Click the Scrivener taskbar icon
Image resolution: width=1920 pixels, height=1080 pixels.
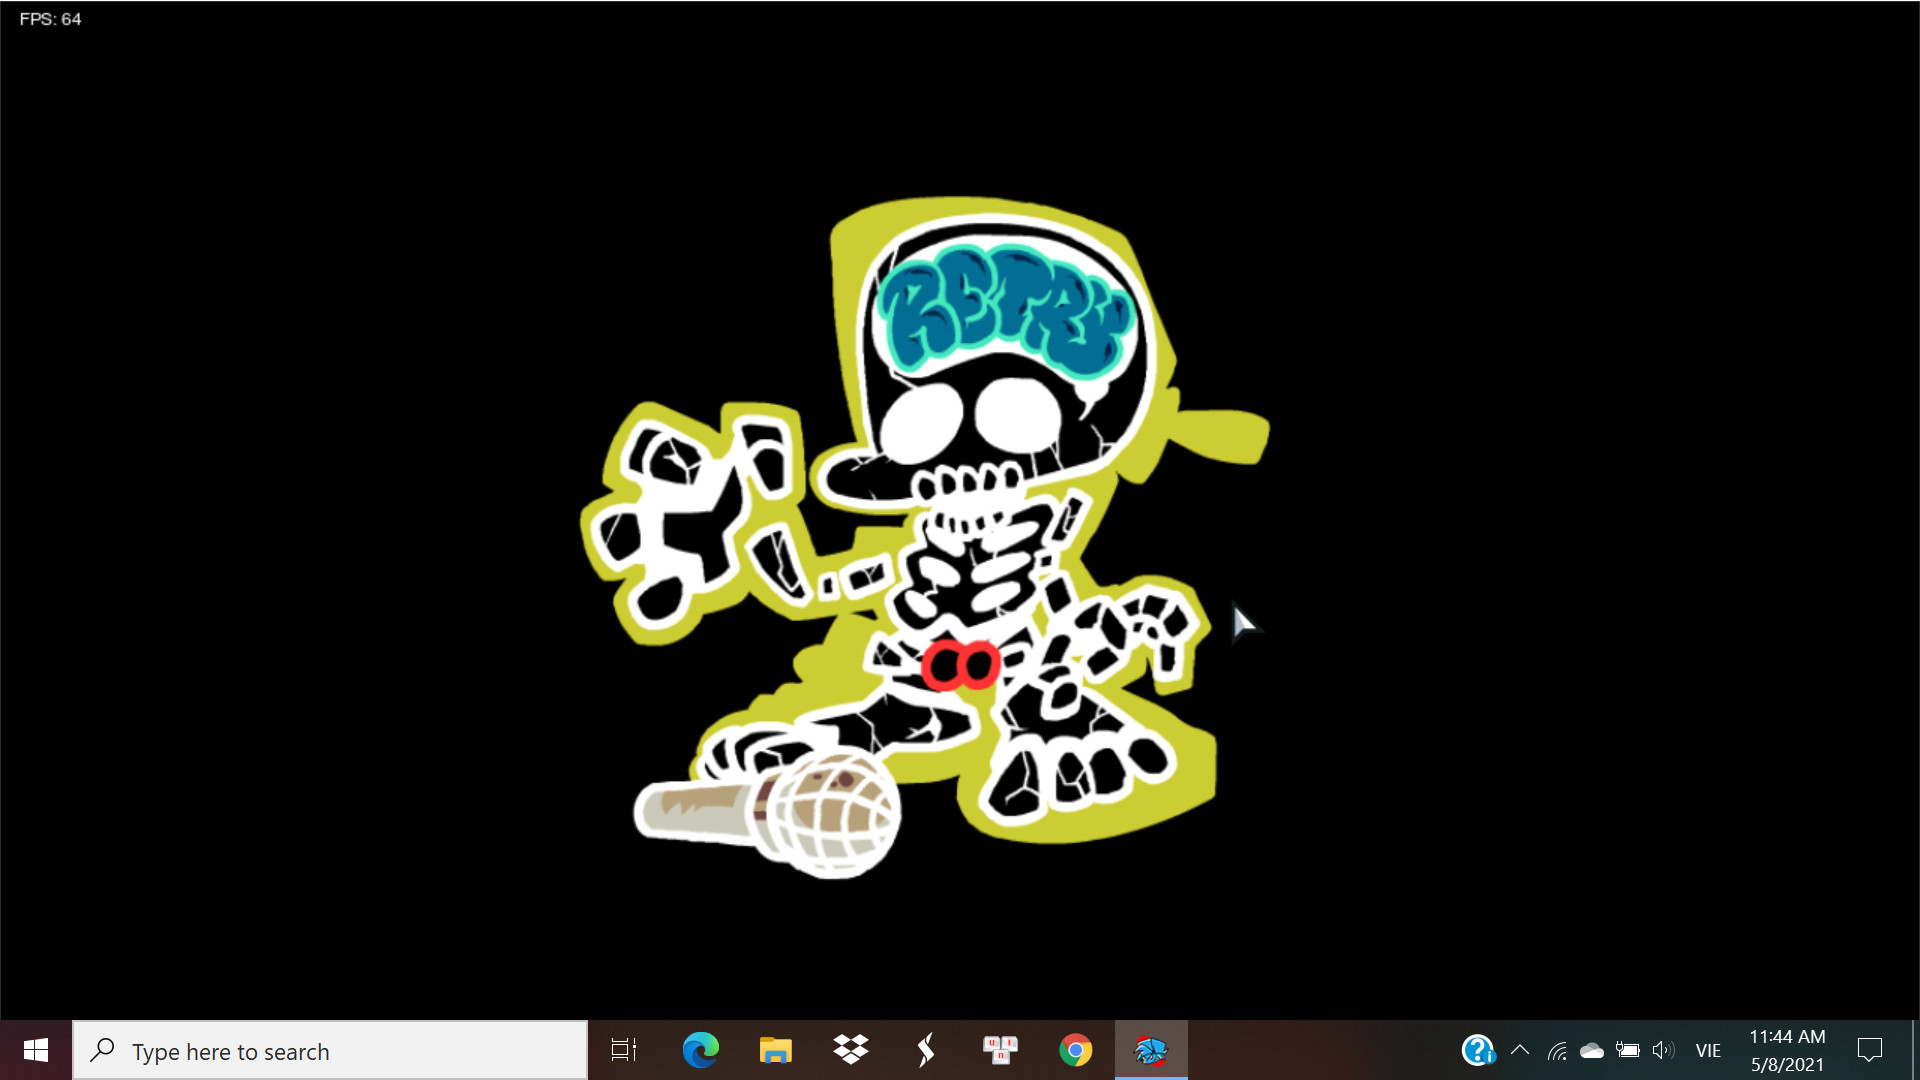pyautogui.click(x=926, y=1051)
